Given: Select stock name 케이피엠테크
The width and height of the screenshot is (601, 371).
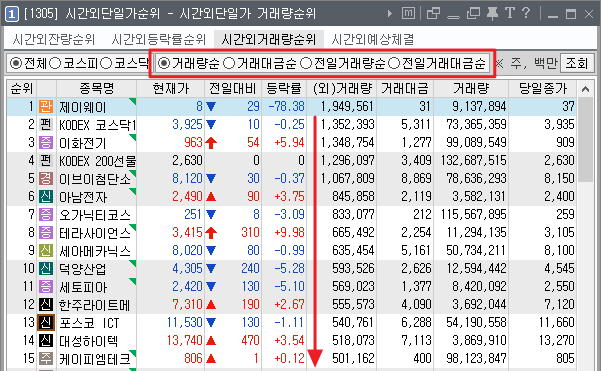Looking at the screenshot, I should pyautogui.click(x=95, y=359).
